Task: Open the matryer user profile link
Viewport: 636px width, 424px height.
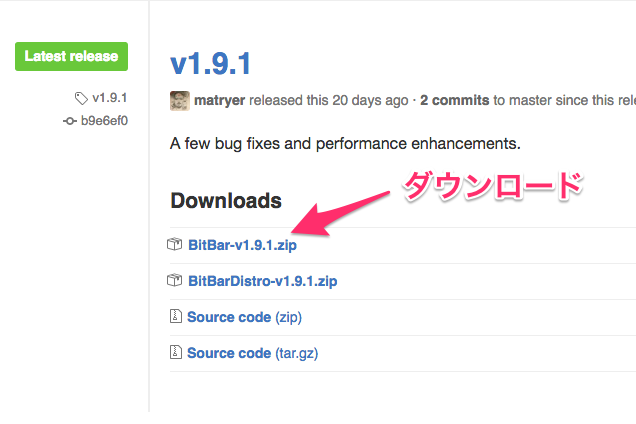Action: point(219,100)
